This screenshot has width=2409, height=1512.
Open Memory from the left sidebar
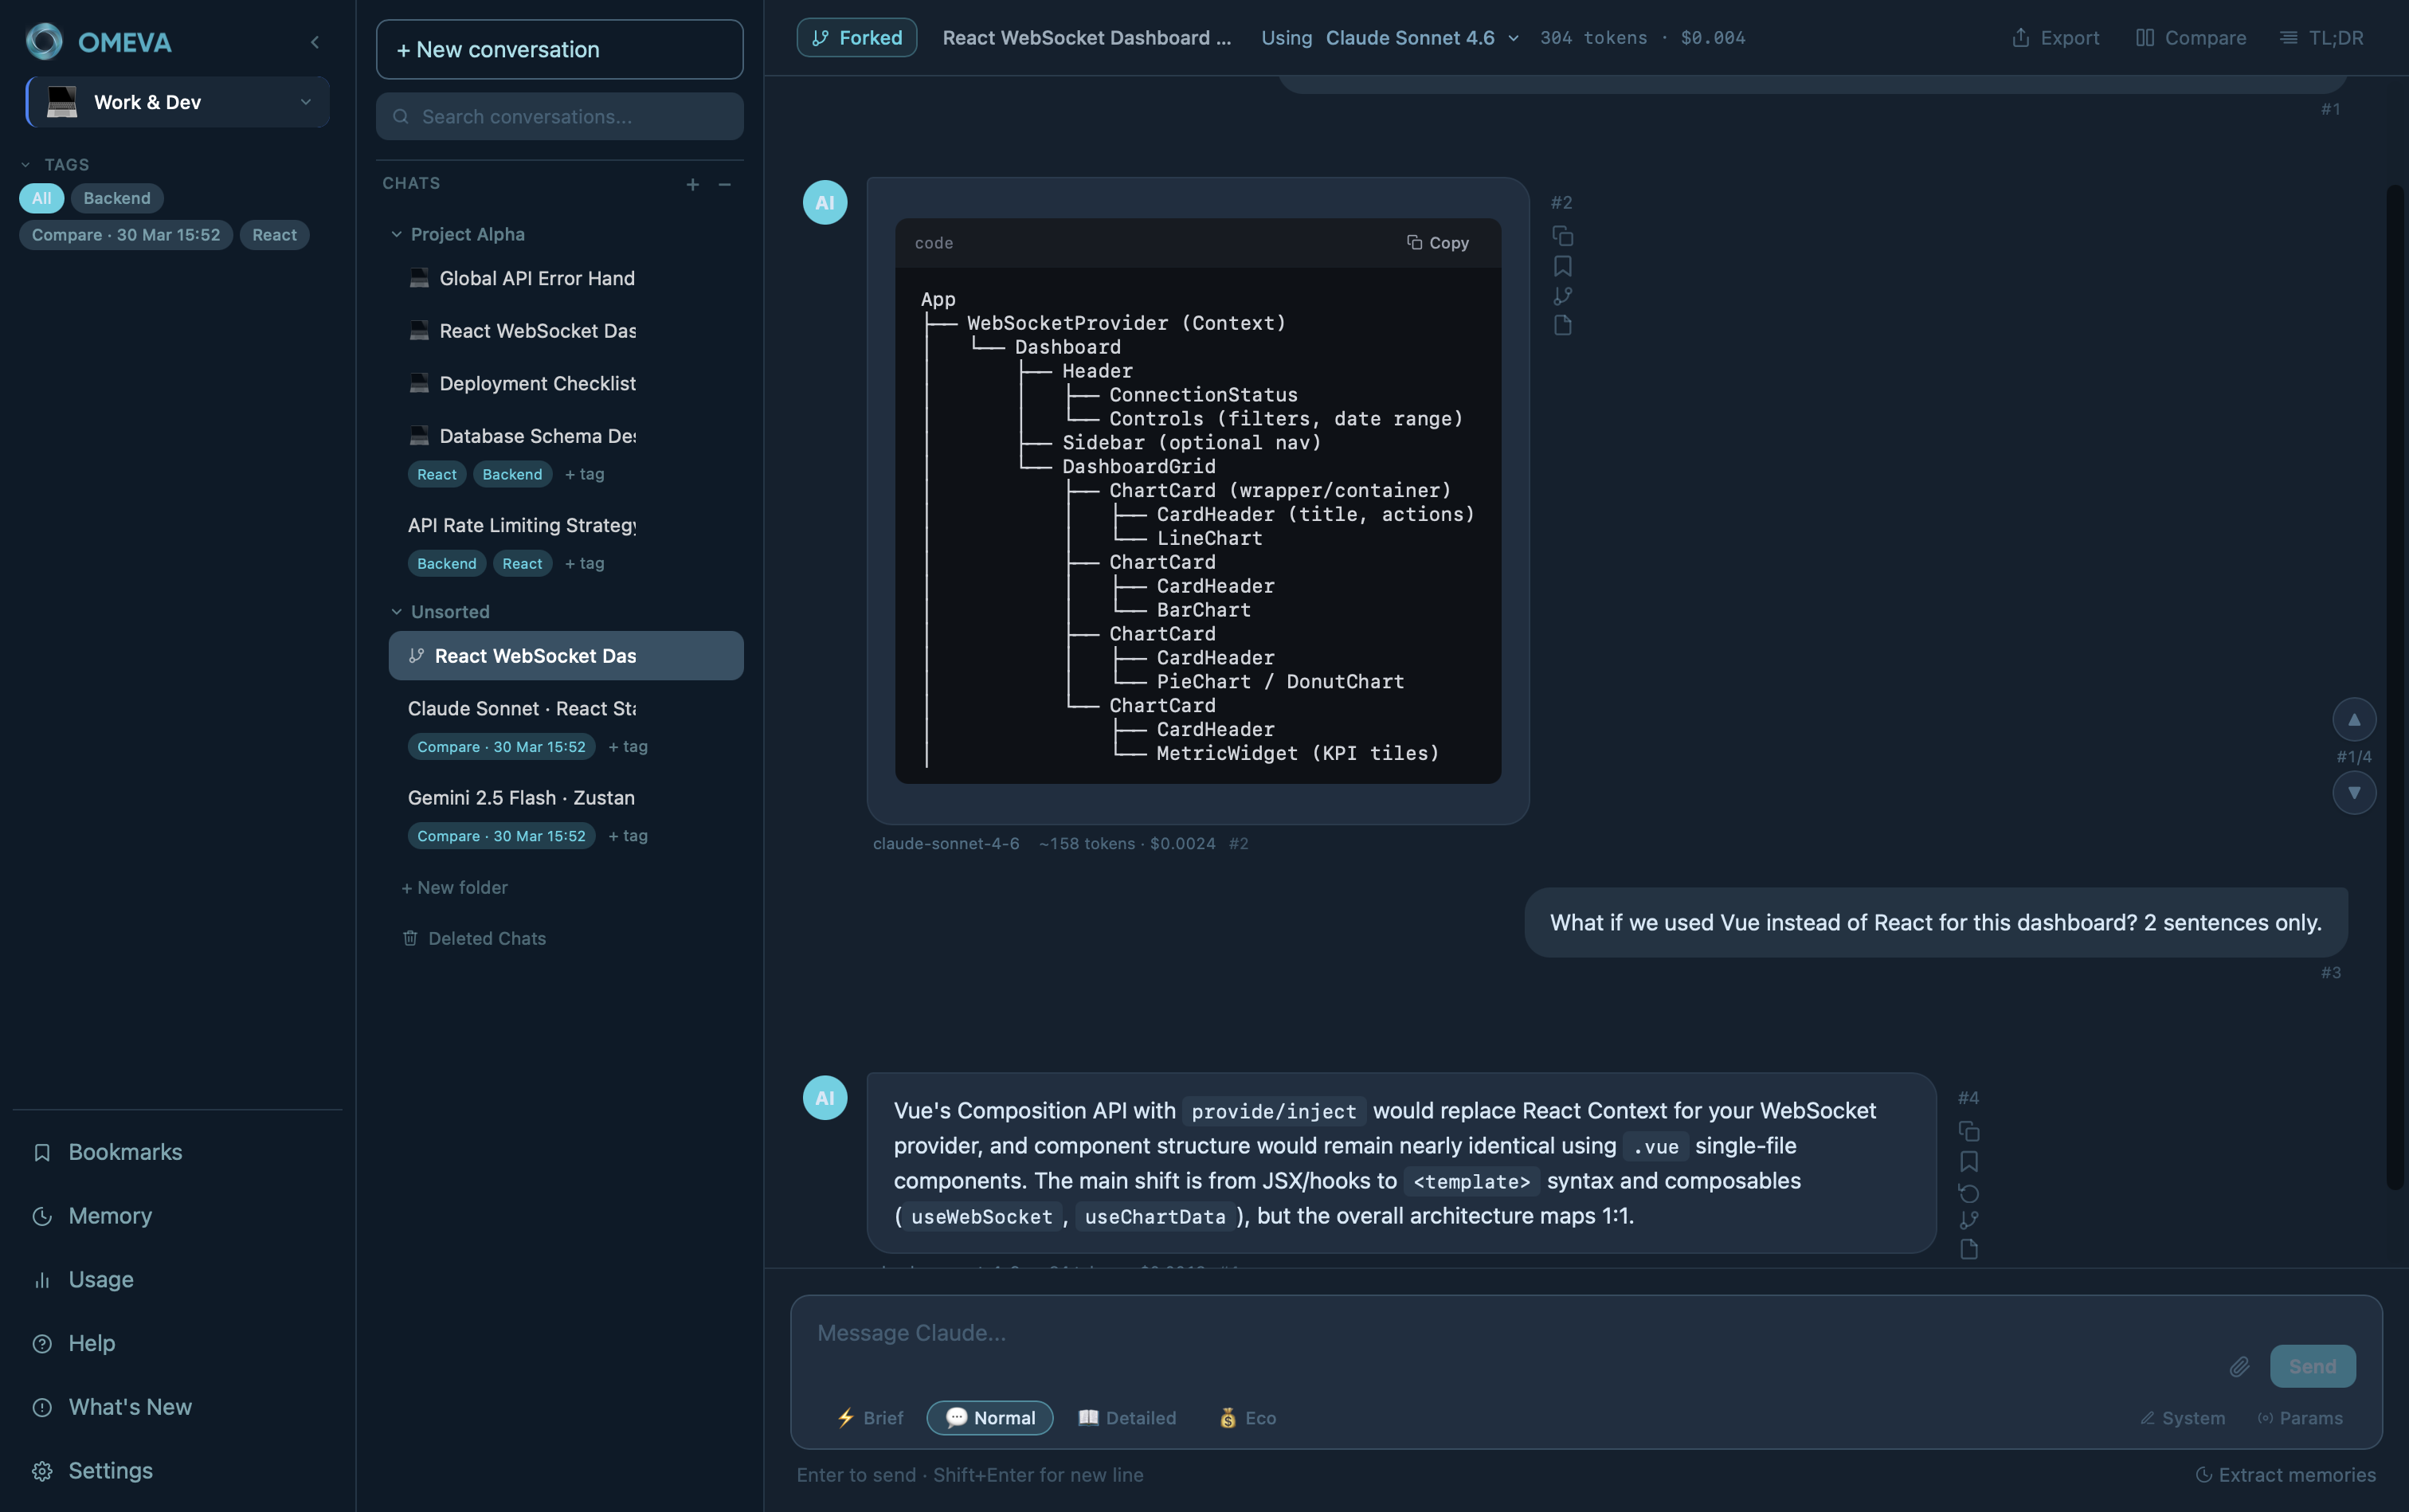pyautogui.click(x=110, y=1215)
